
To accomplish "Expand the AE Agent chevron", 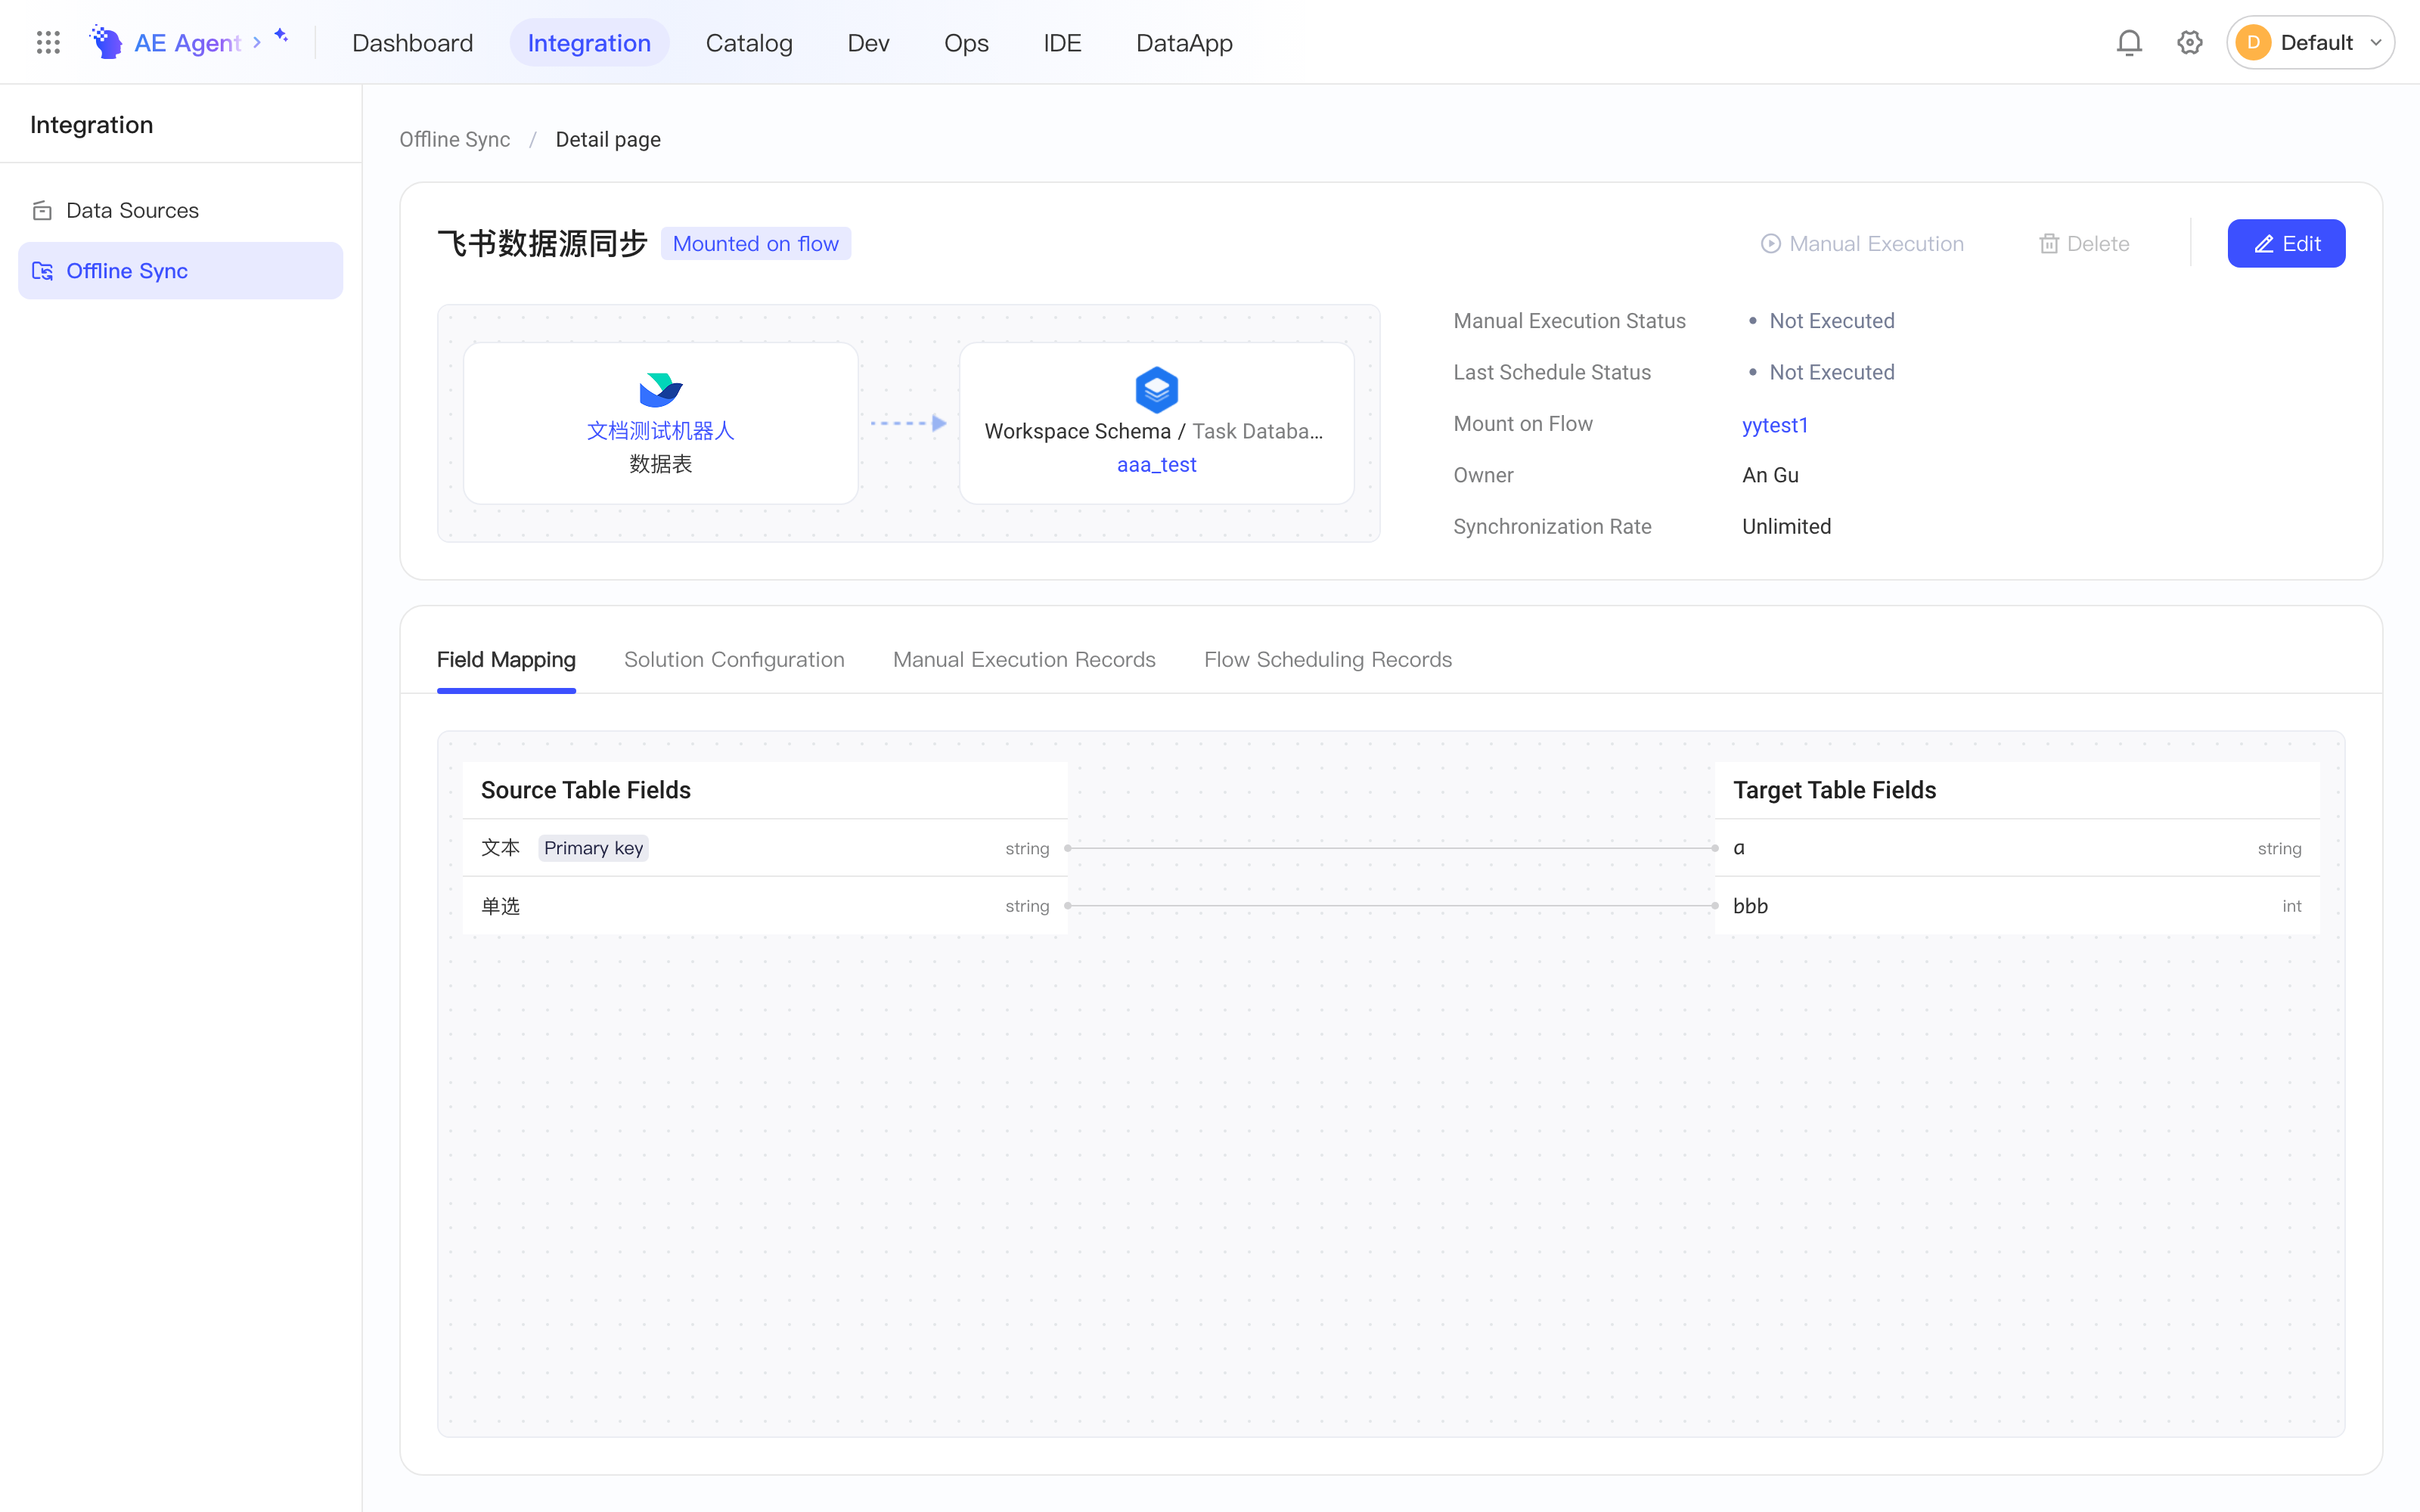I will click(257, 42).
